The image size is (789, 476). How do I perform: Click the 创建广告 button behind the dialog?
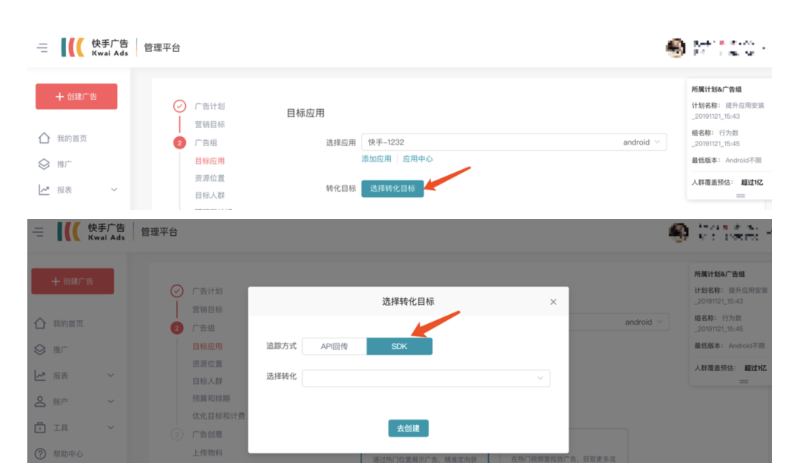(x=72, y=281)
